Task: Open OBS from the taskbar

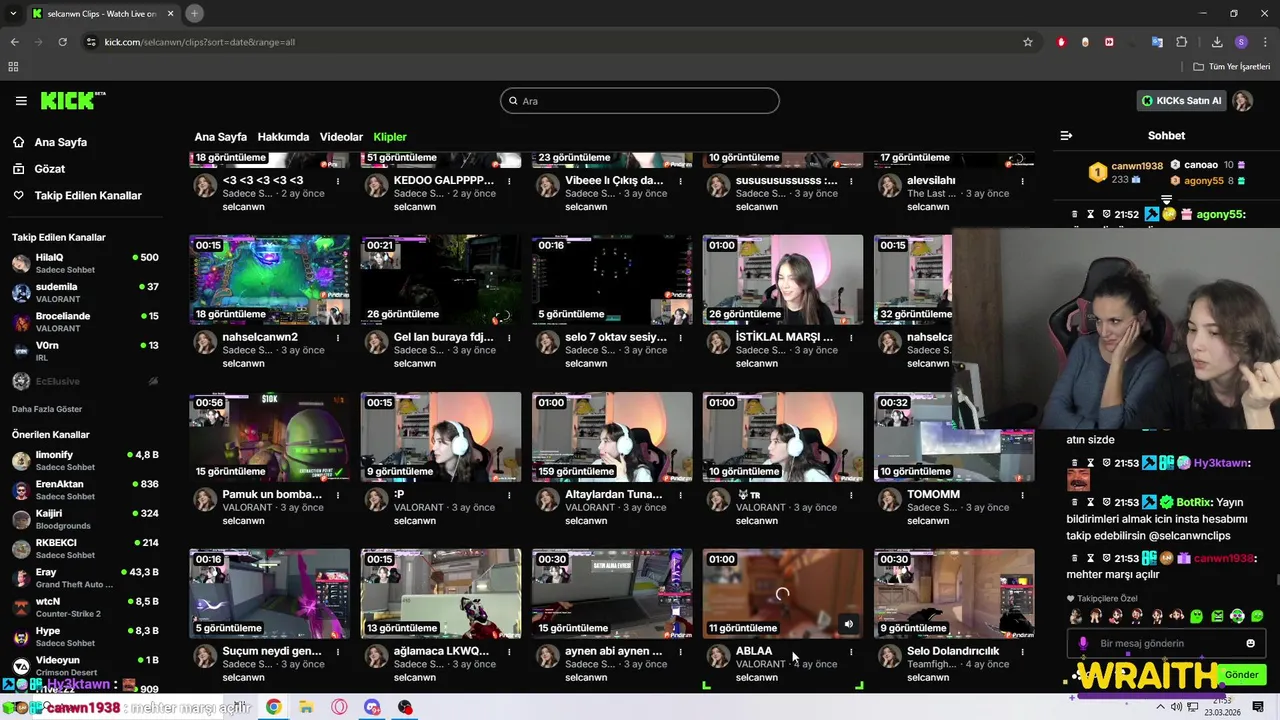Action: tap(405, 707)
